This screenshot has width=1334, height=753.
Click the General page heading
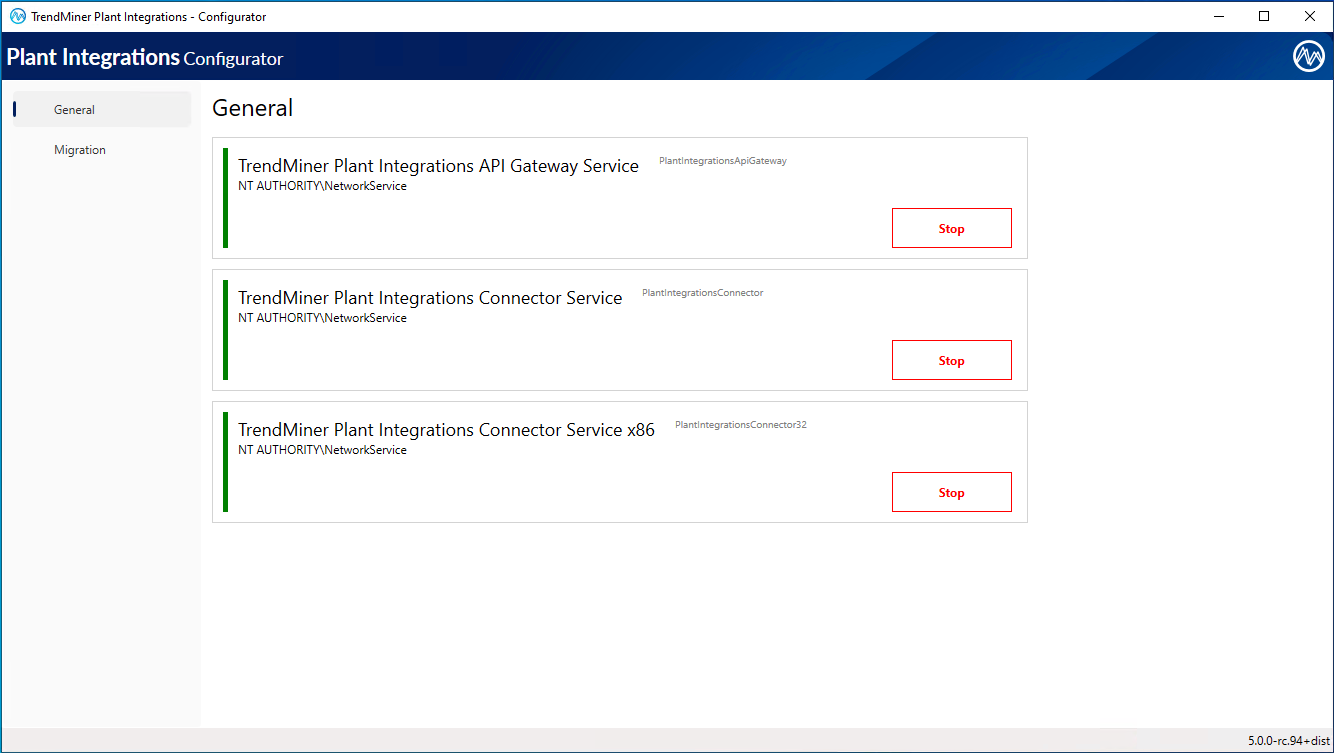(252, 108)
